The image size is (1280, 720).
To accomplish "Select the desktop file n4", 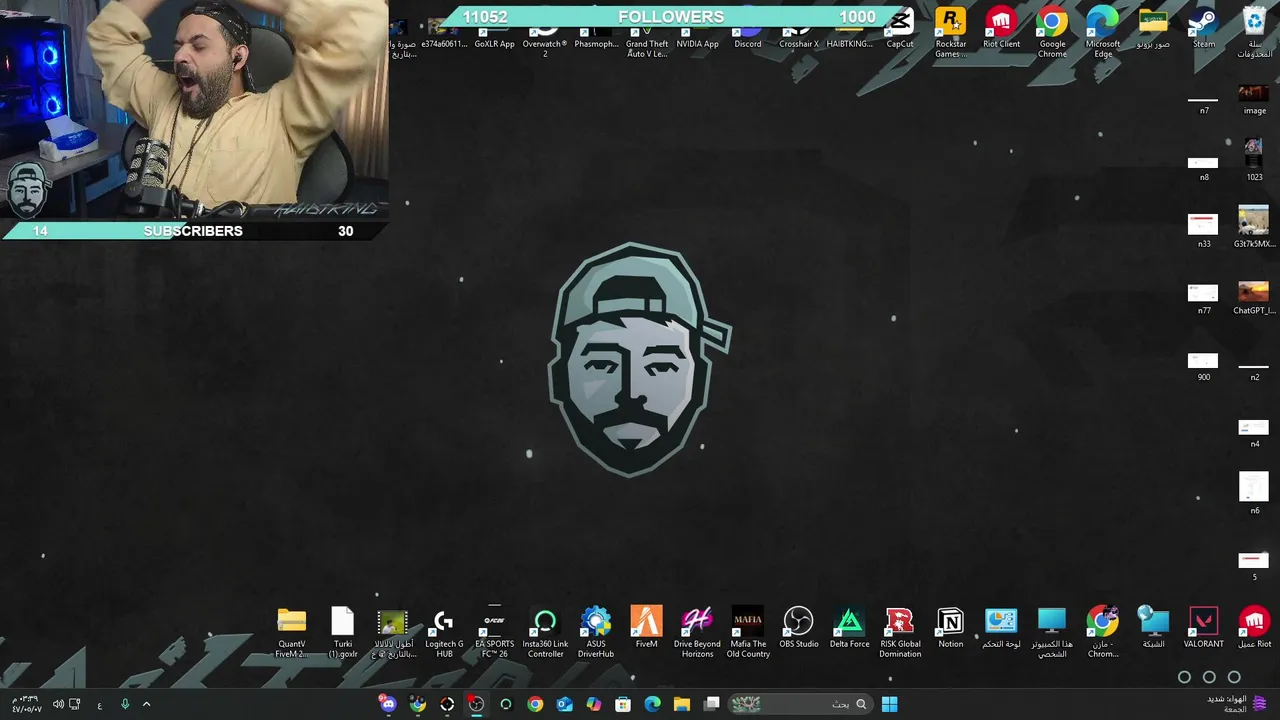I will tap(1254, 433).
